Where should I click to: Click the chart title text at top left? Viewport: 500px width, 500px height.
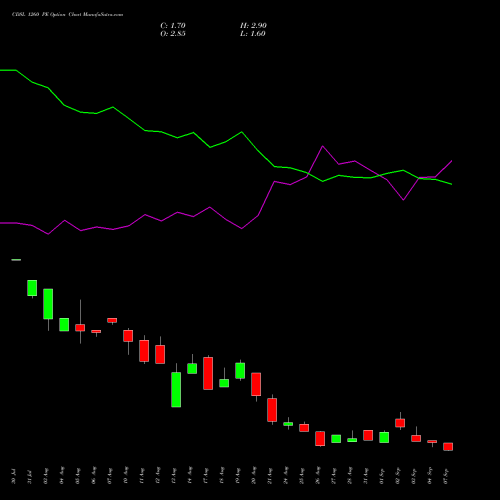[x=68, y=15]
